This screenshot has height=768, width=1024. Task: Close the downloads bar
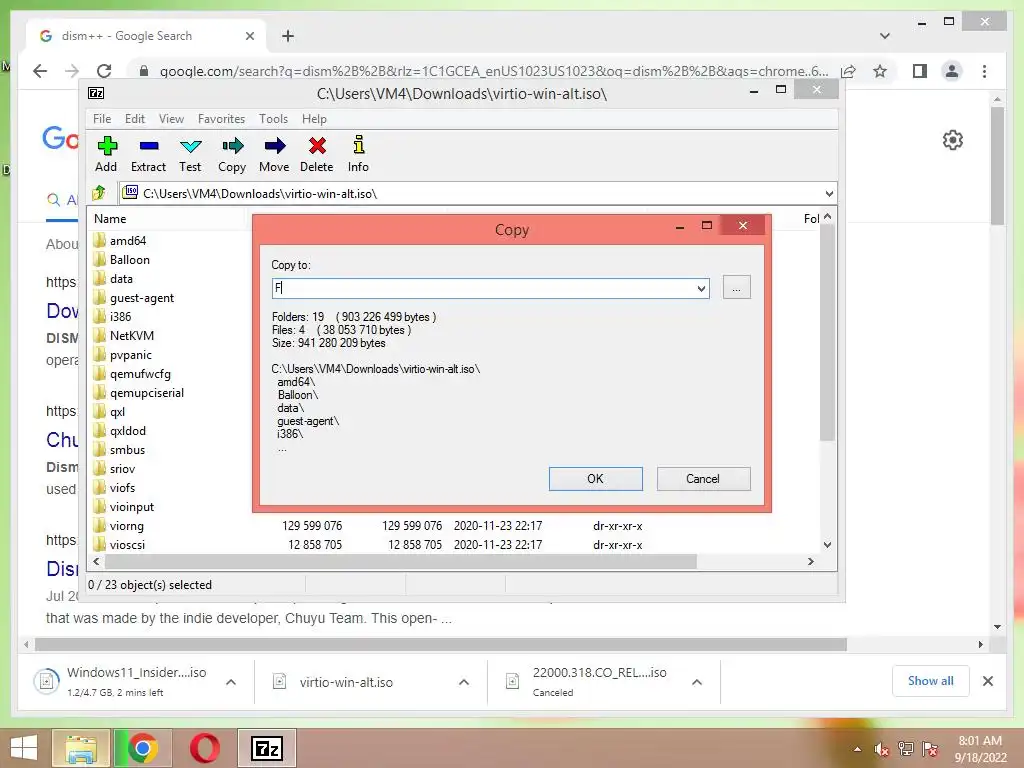(987, 681)
